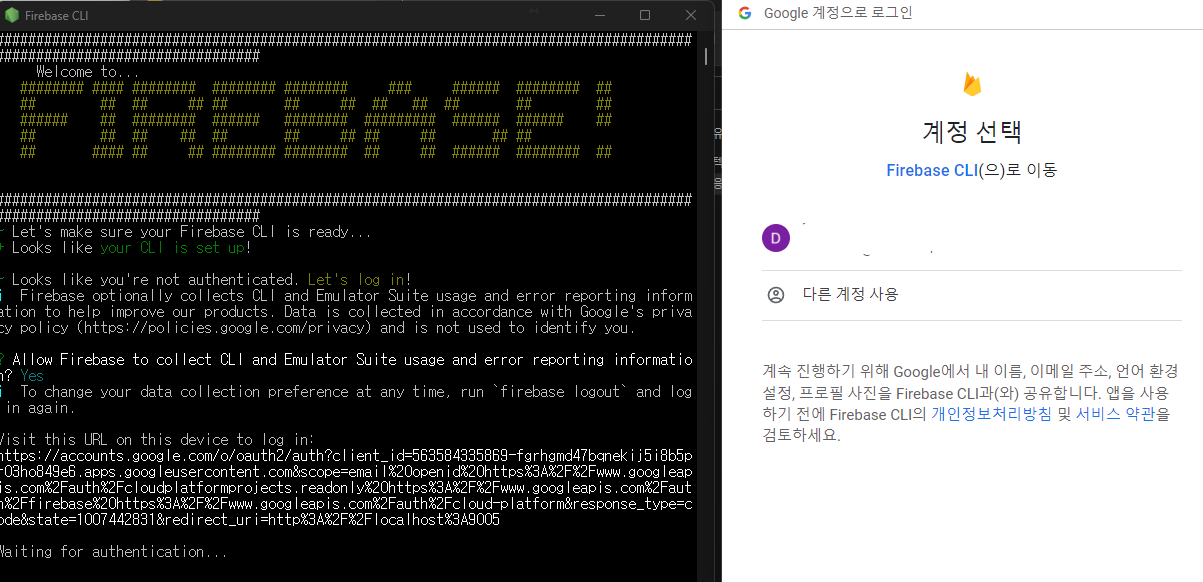Click the yellow FIREBASE ASCII art banner
This screenshot has width=1203, height=582.
pos(316,120)
